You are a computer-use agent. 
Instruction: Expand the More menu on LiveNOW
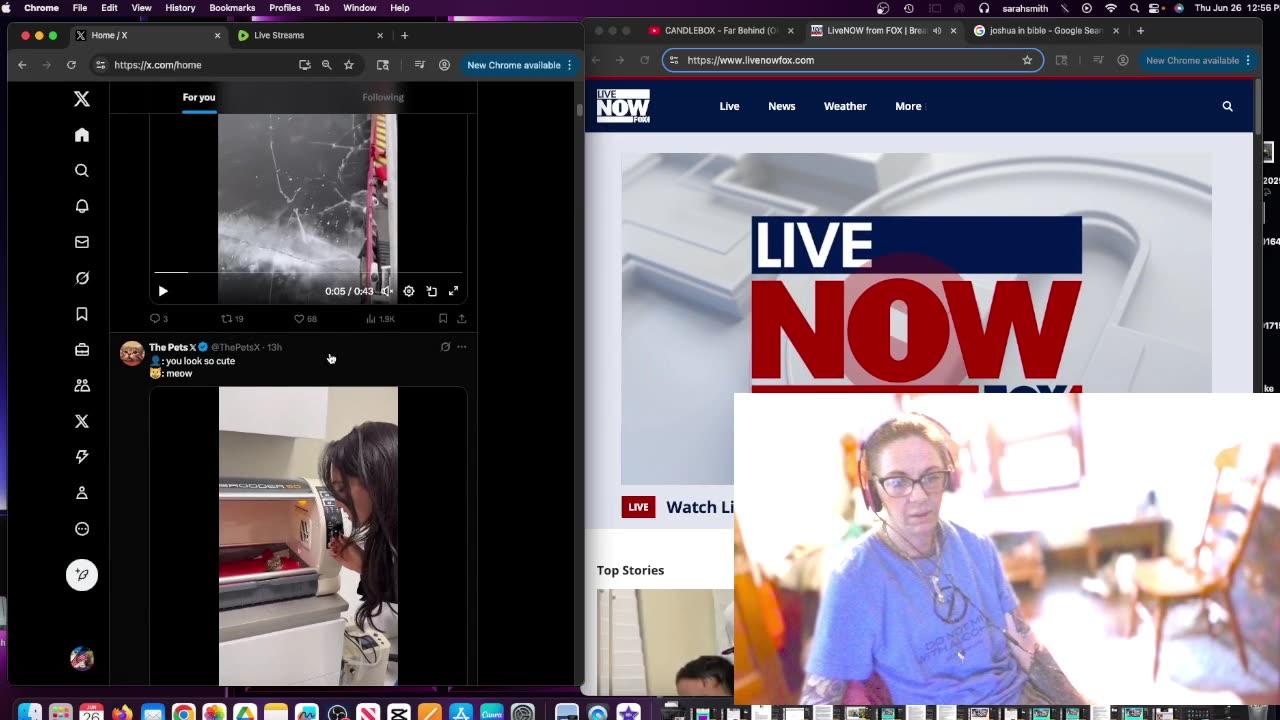click(909, 106)
